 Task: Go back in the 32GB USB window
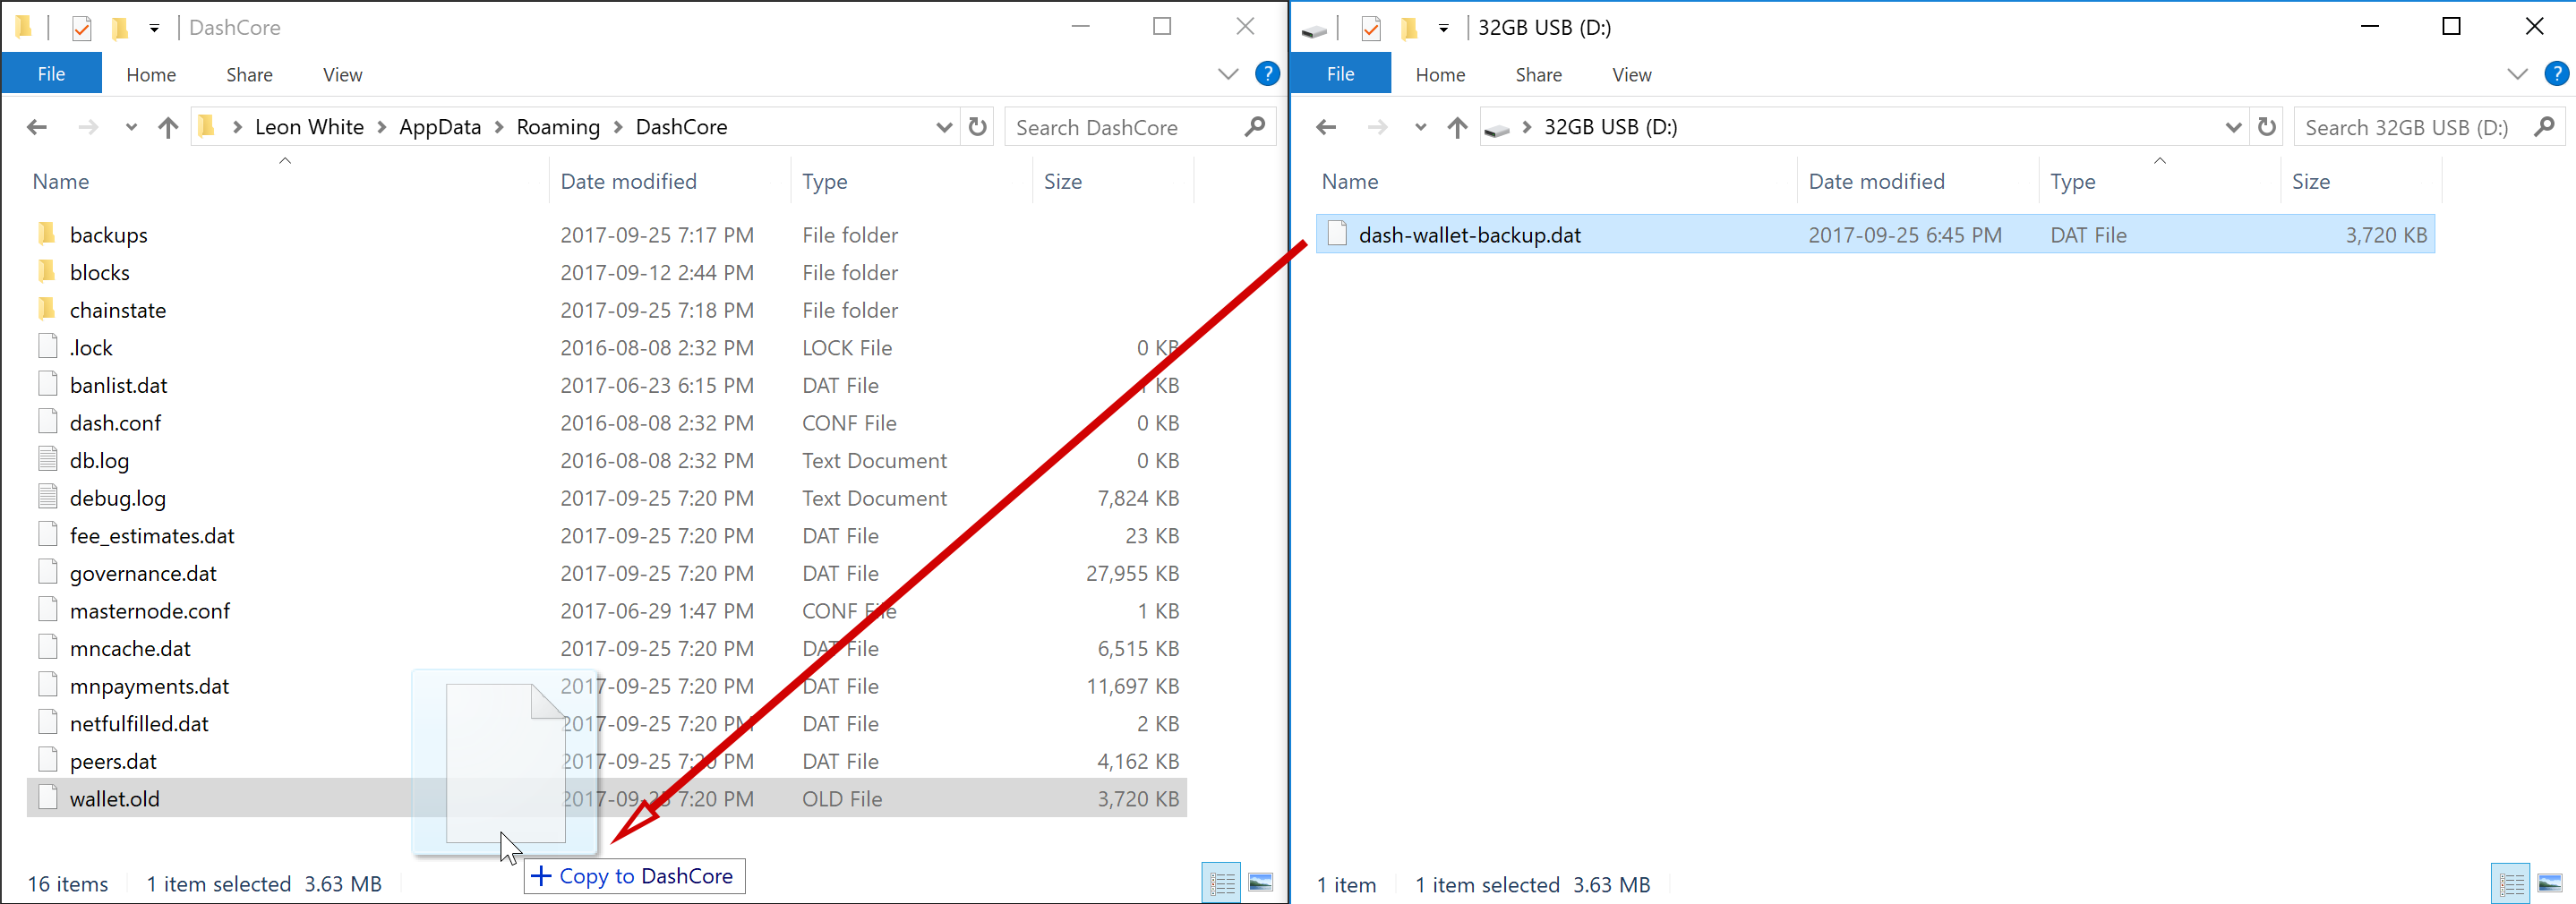point(1326,127)
